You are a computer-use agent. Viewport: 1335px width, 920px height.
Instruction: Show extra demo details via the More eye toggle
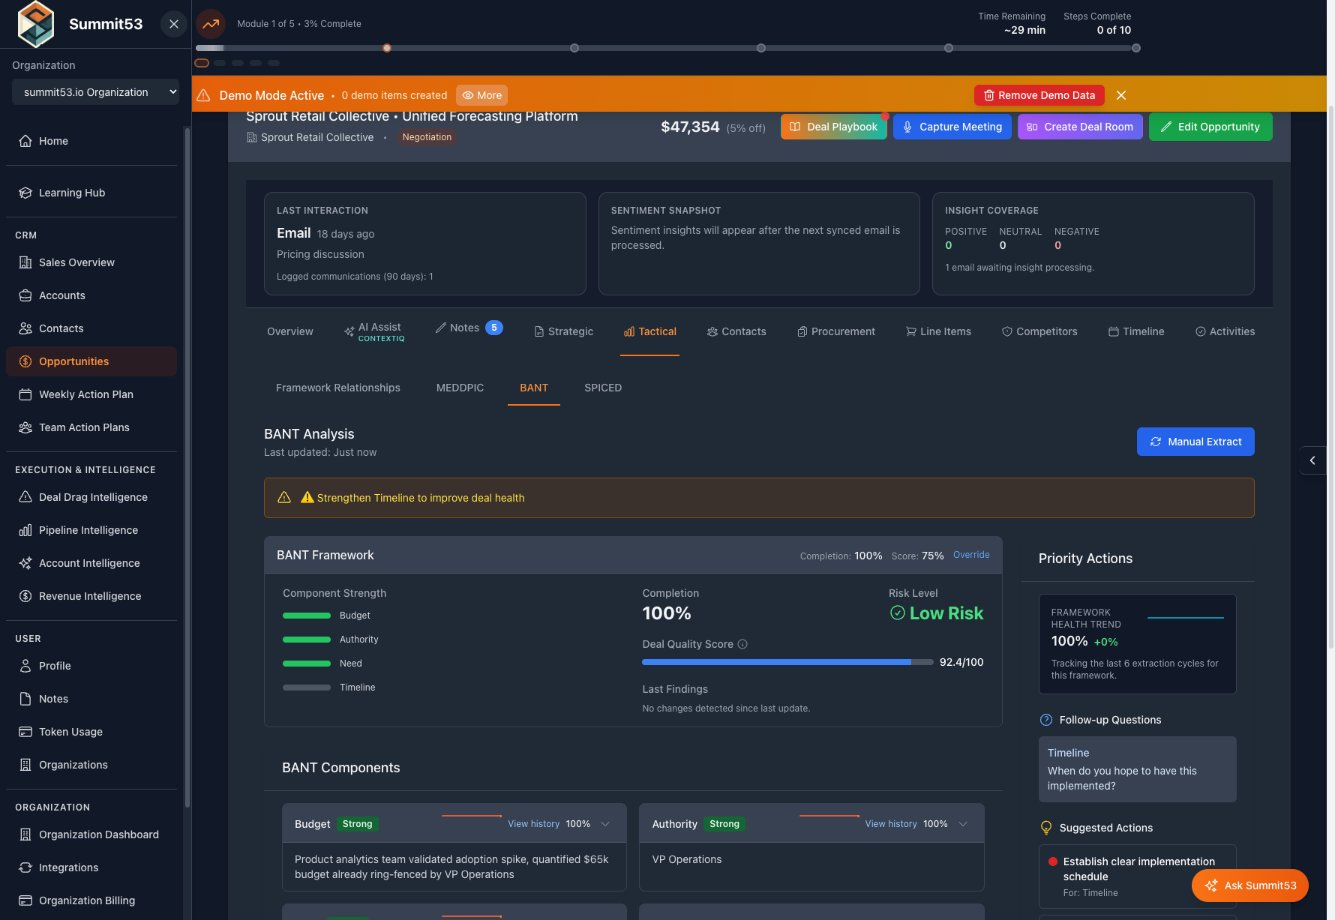(481, 95)
